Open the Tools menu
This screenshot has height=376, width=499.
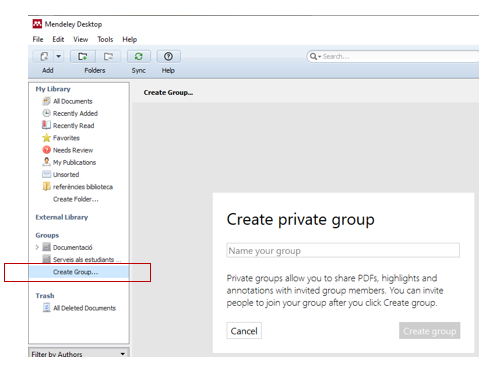click(105, 39)
